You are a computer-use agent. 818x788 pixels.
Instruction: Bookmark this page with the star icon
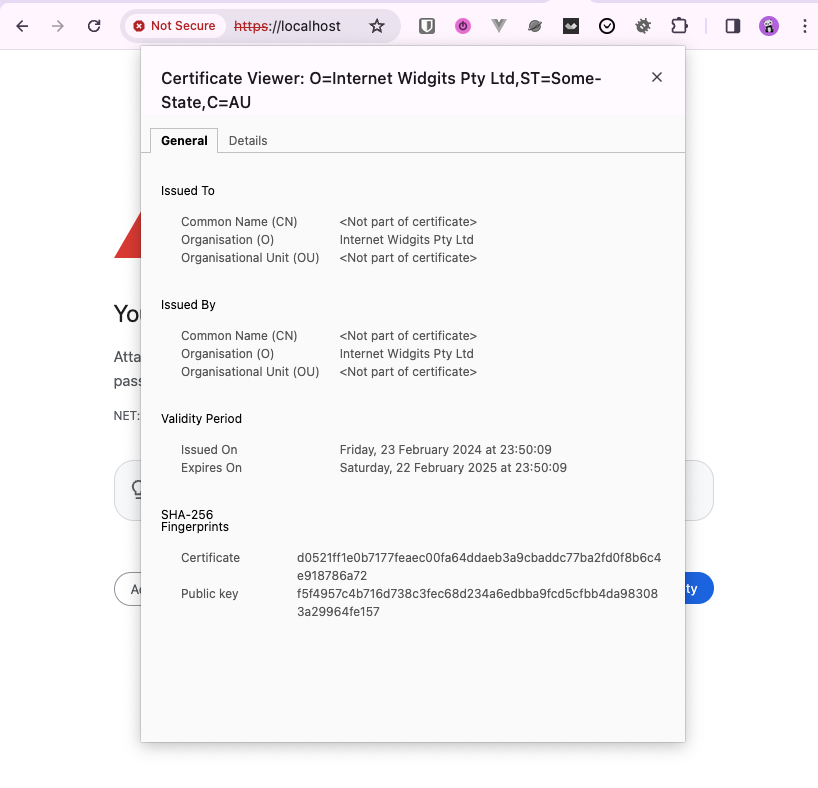pyautogui.click(x=377, y=26)
